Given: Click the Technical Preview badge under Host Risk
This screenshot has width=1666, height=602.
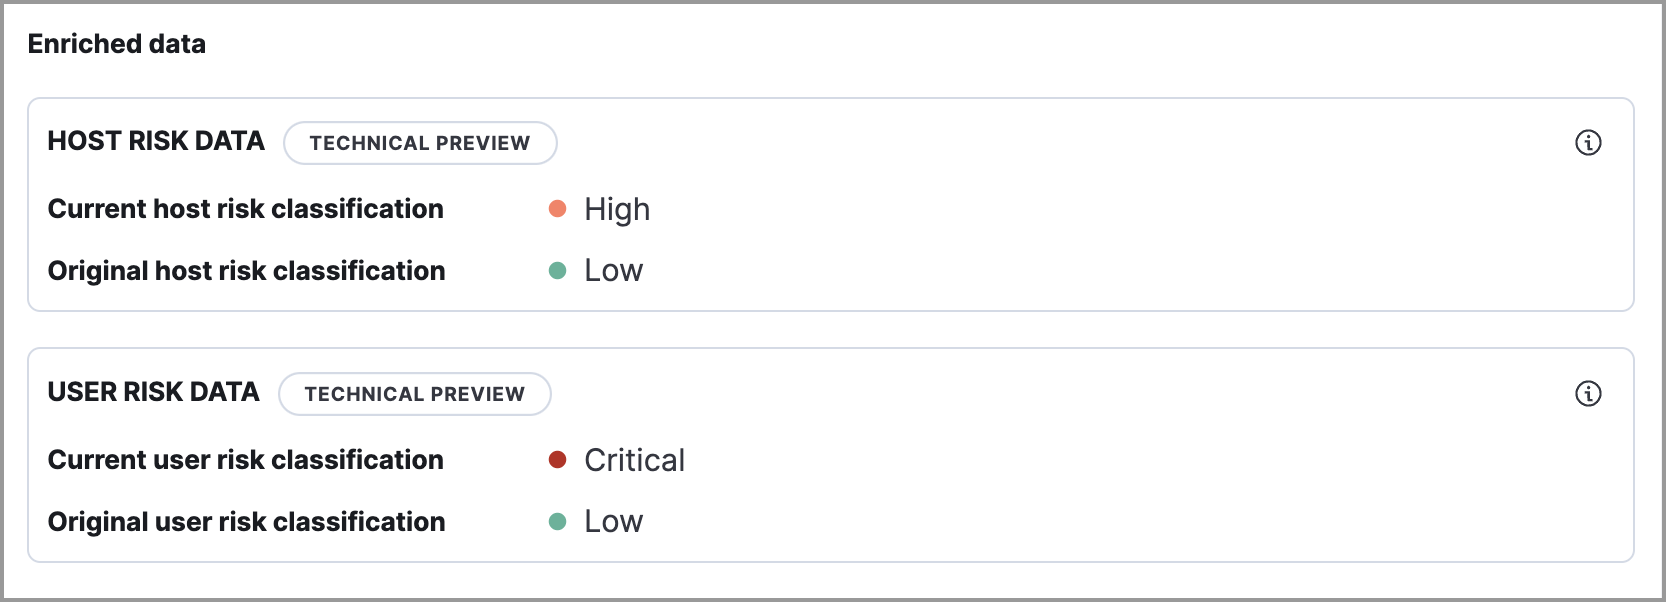Looking at the screenshot, I should (420, 143).
